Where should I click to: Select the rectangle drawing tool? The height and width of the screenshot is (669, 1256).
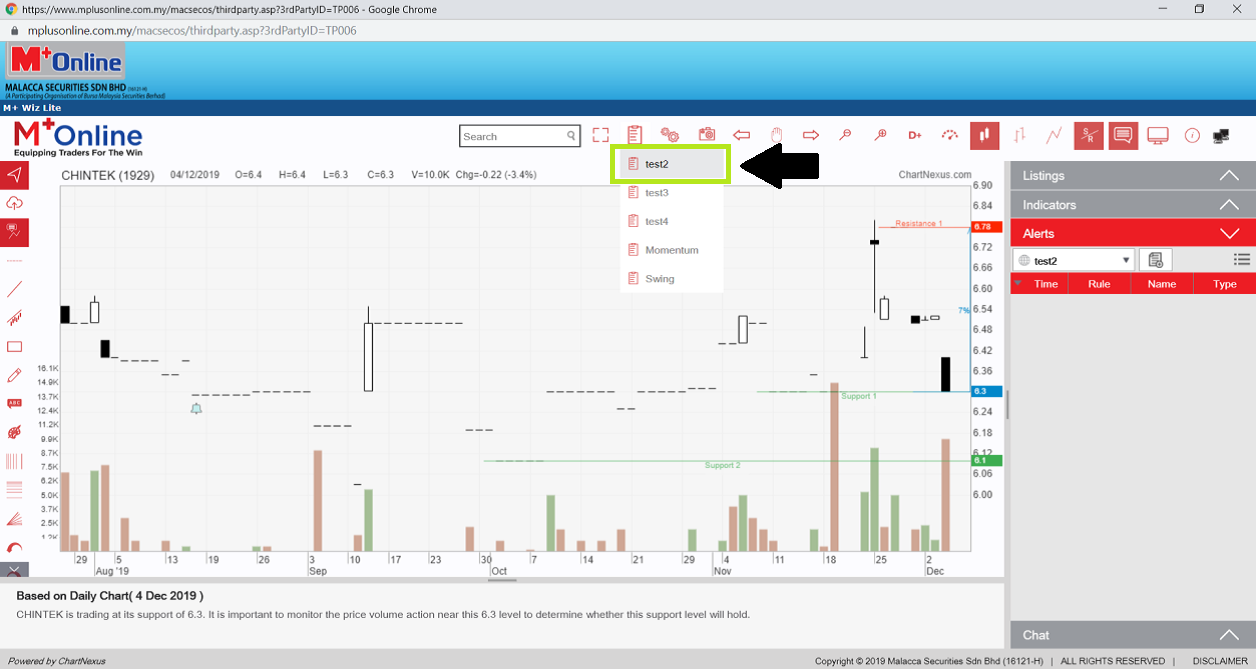(x=14, y=347)
